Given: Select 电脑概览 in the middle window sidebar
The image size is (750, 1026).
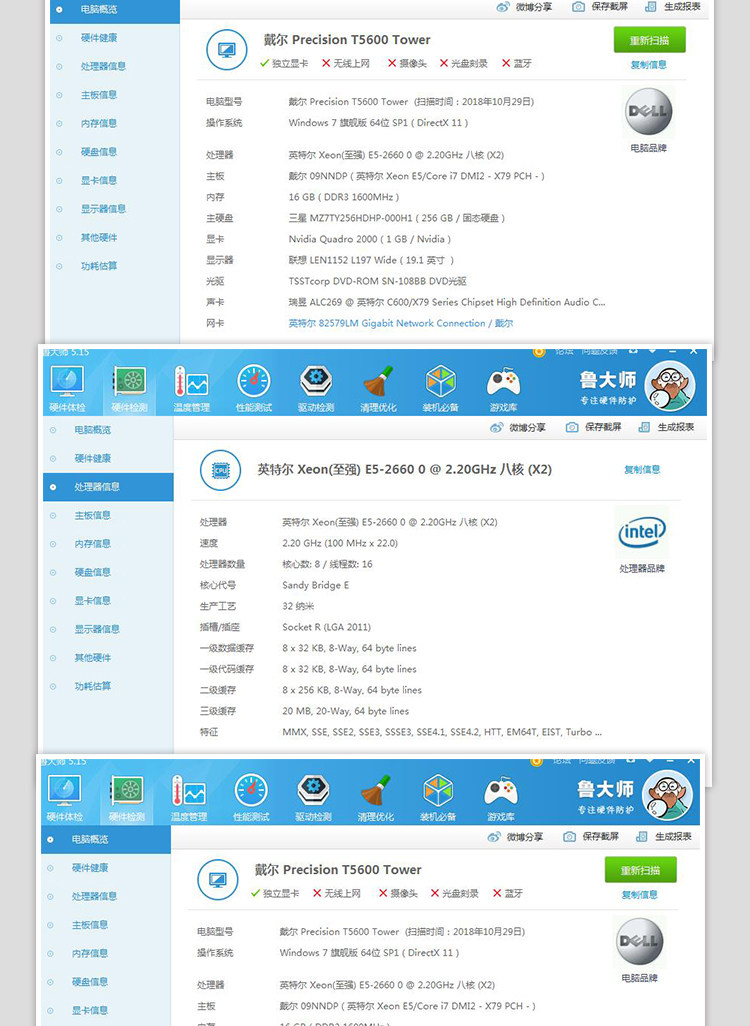Looking at the screenshot, I should tap(108, 430).
